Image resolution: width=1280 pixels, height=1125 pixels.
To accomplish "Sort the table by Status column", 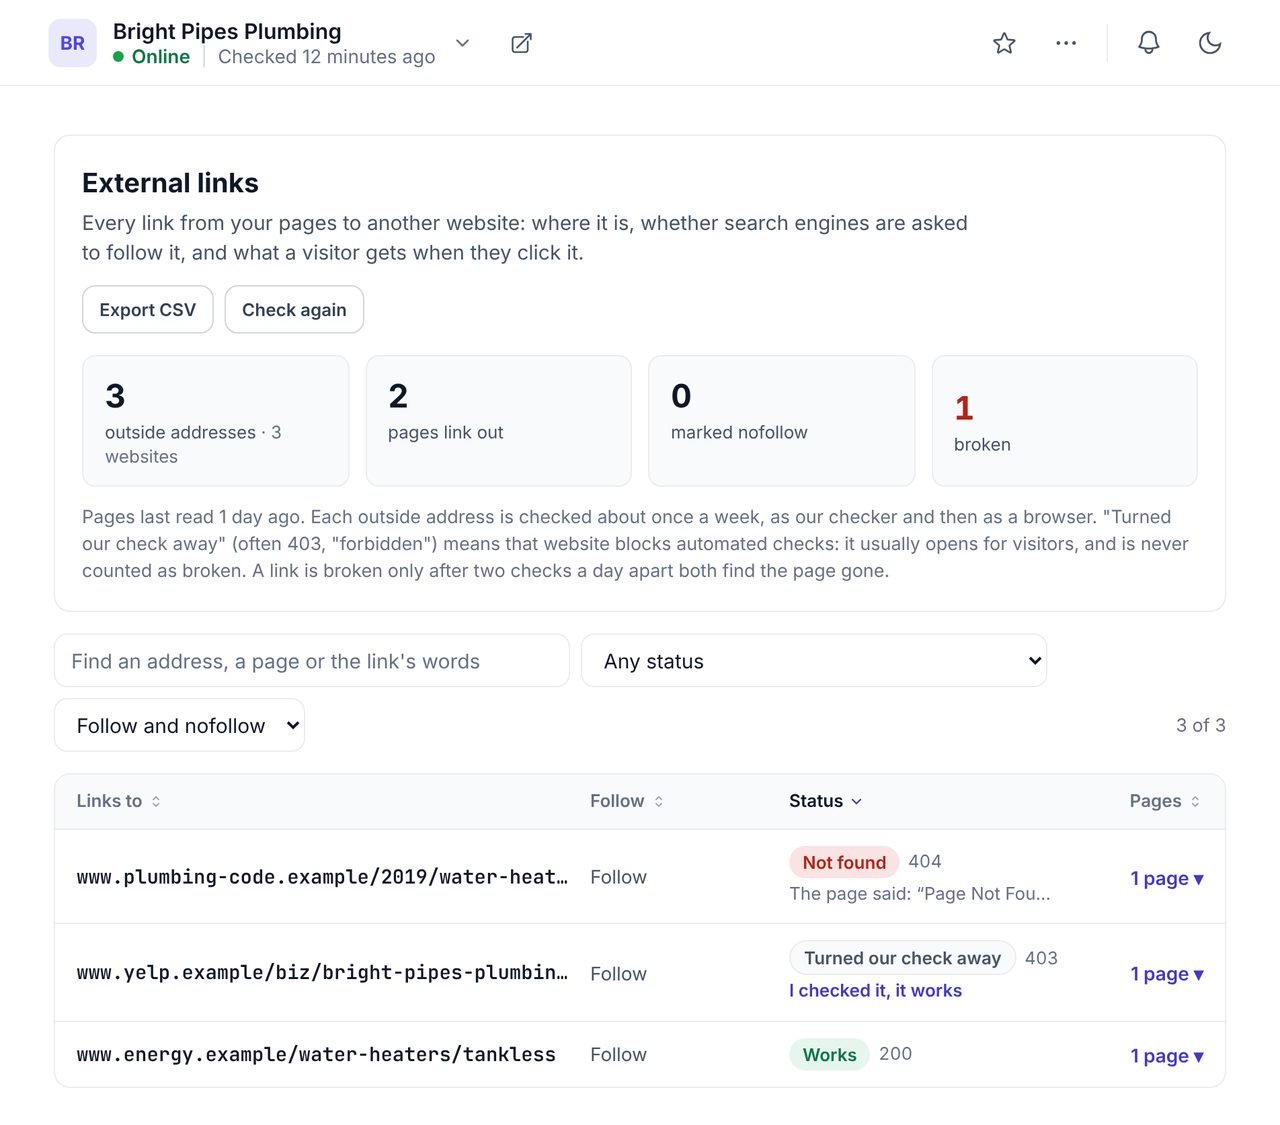I will (x=826, y=801).
